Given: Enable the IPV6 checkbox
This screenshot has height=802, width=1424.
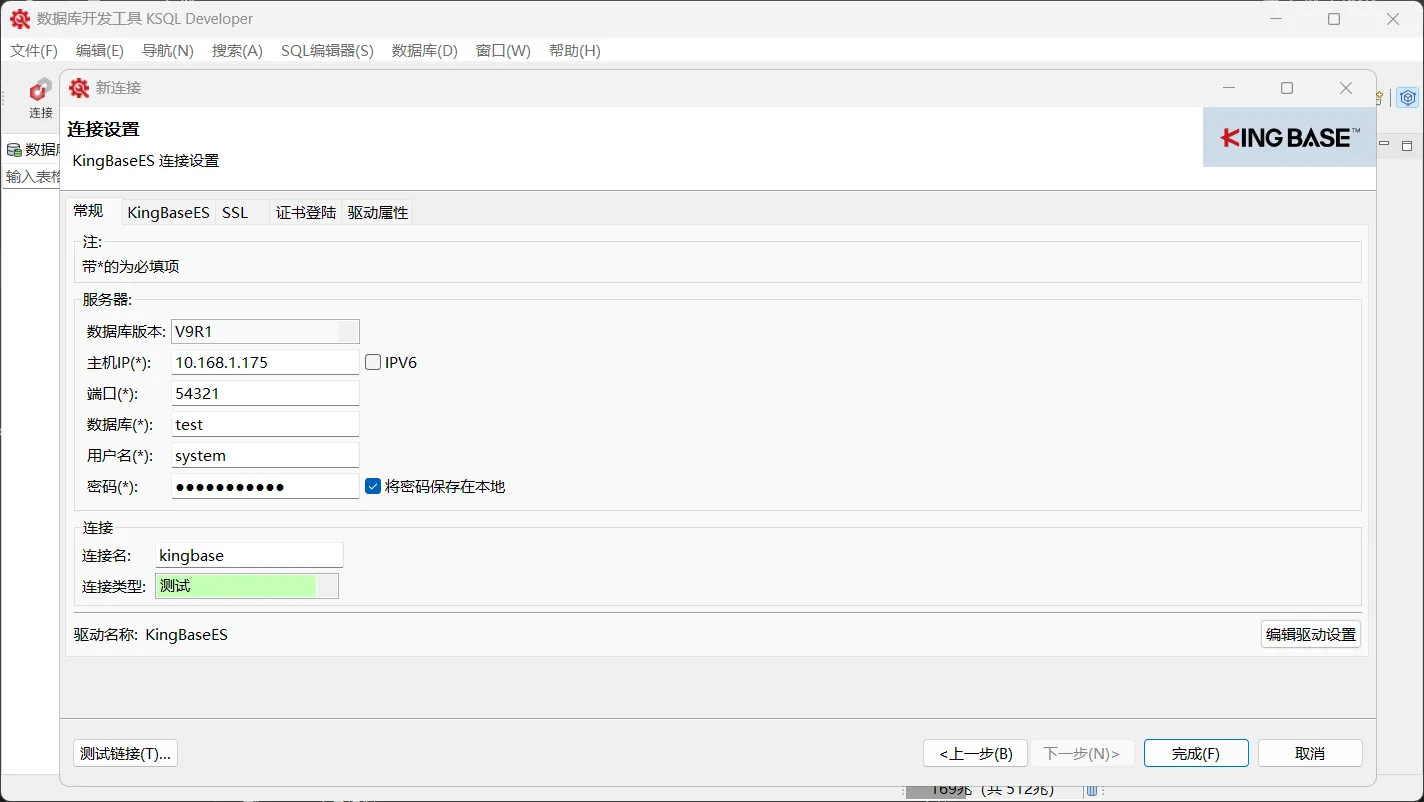Looking at the screenshot, I should pos(372,362).
